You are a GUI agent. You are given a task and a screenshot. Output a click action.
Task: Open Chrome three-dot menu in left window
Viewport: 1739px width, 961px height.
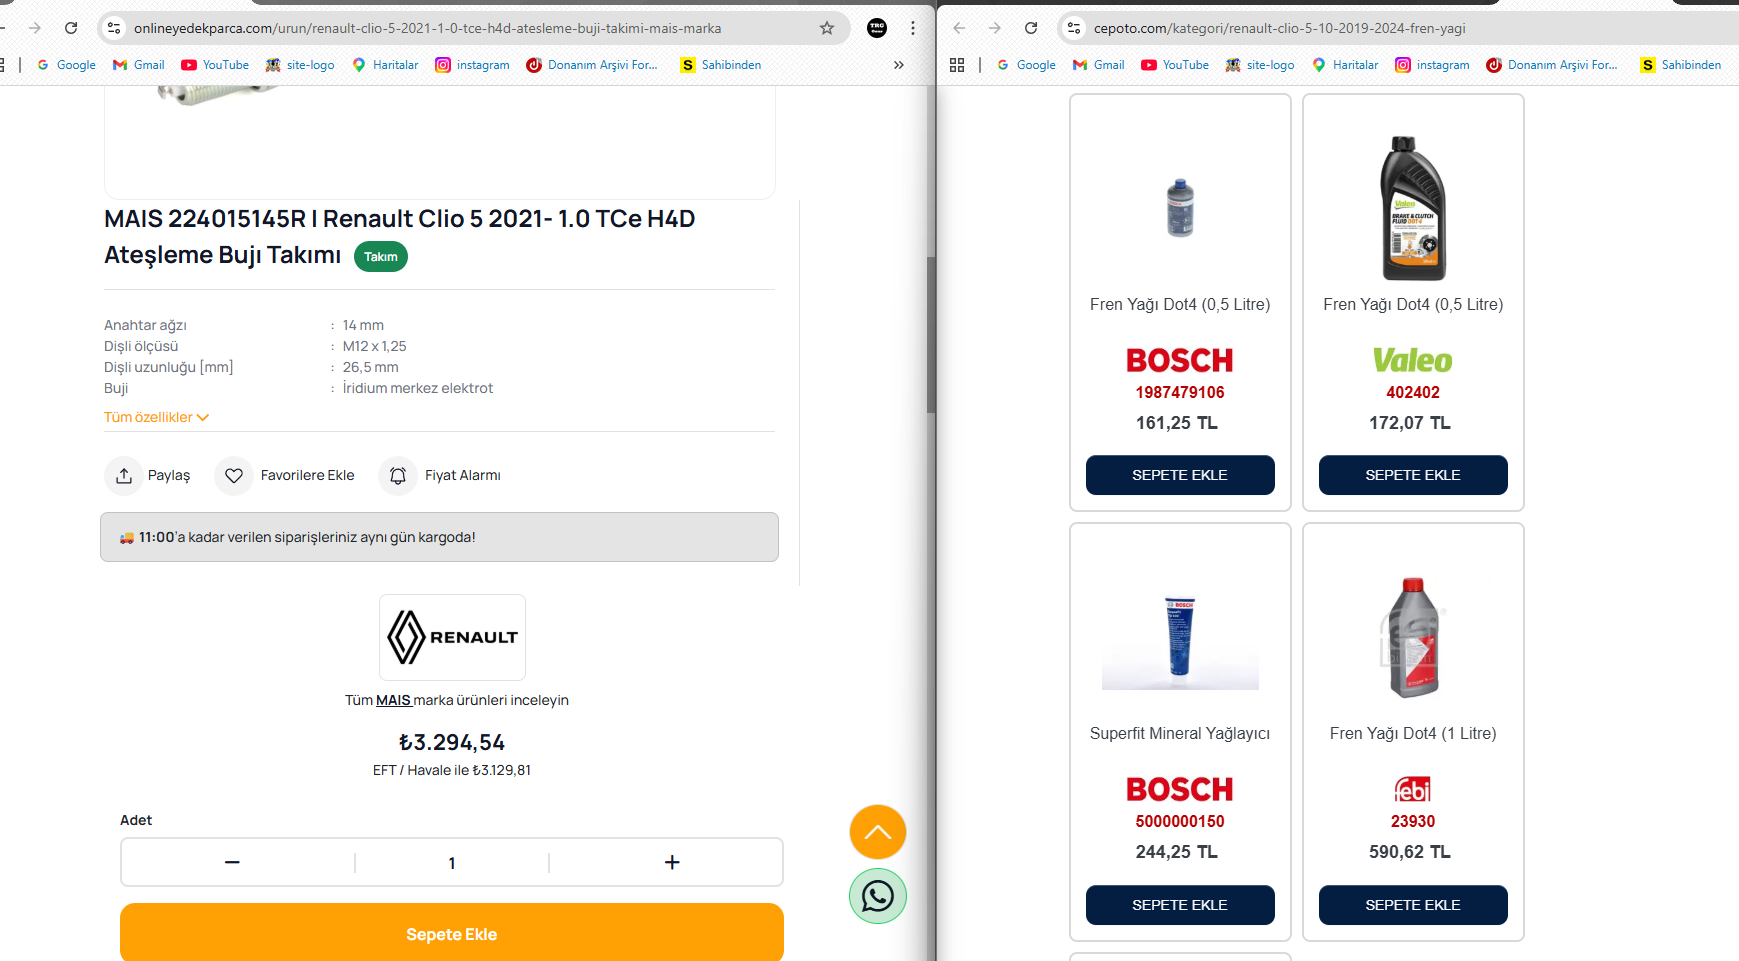pyautogui.click(x=913, y=28)
